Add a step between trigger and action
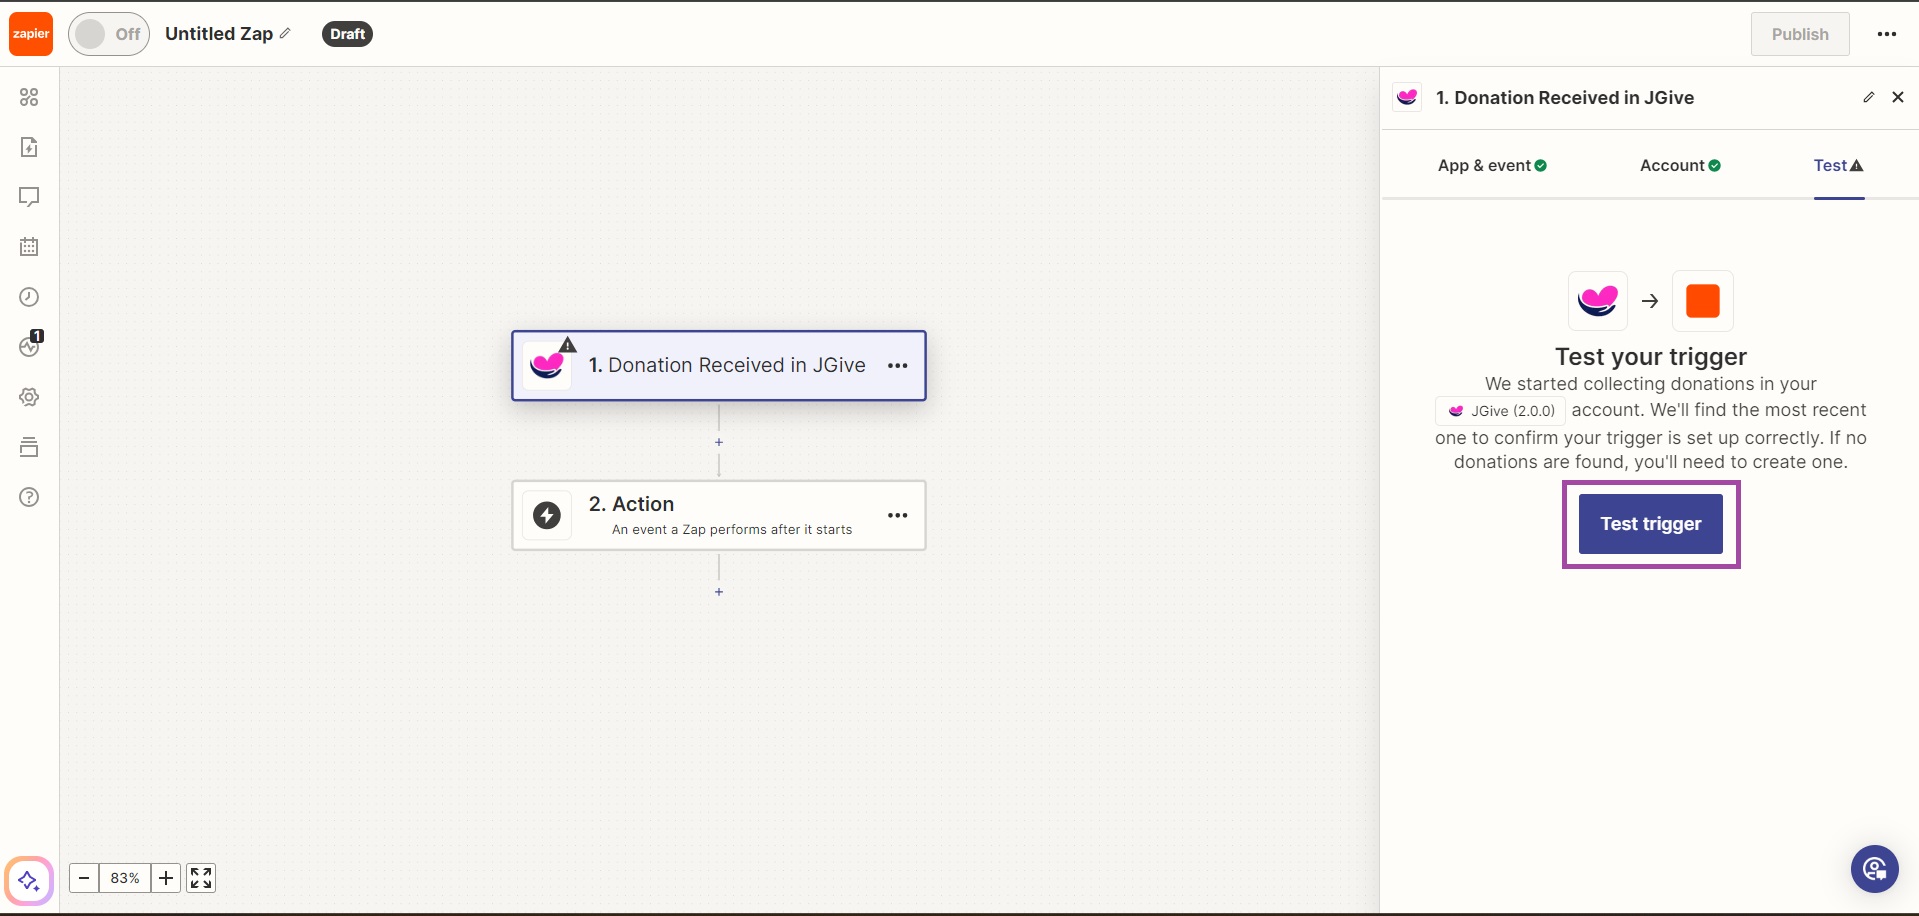This screenshot has height=916, width=1919. point(719,442)
